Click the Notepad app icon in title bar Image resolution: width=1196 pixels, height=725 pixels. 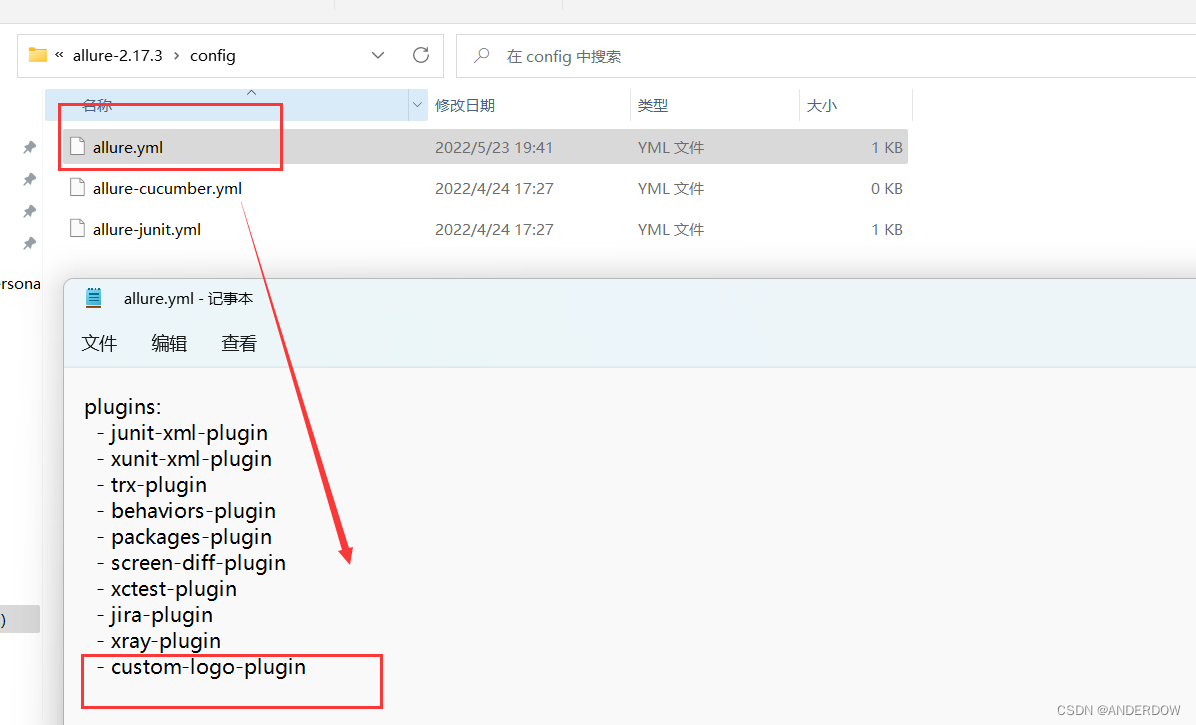pyautogui.click(x=94, y=298)
